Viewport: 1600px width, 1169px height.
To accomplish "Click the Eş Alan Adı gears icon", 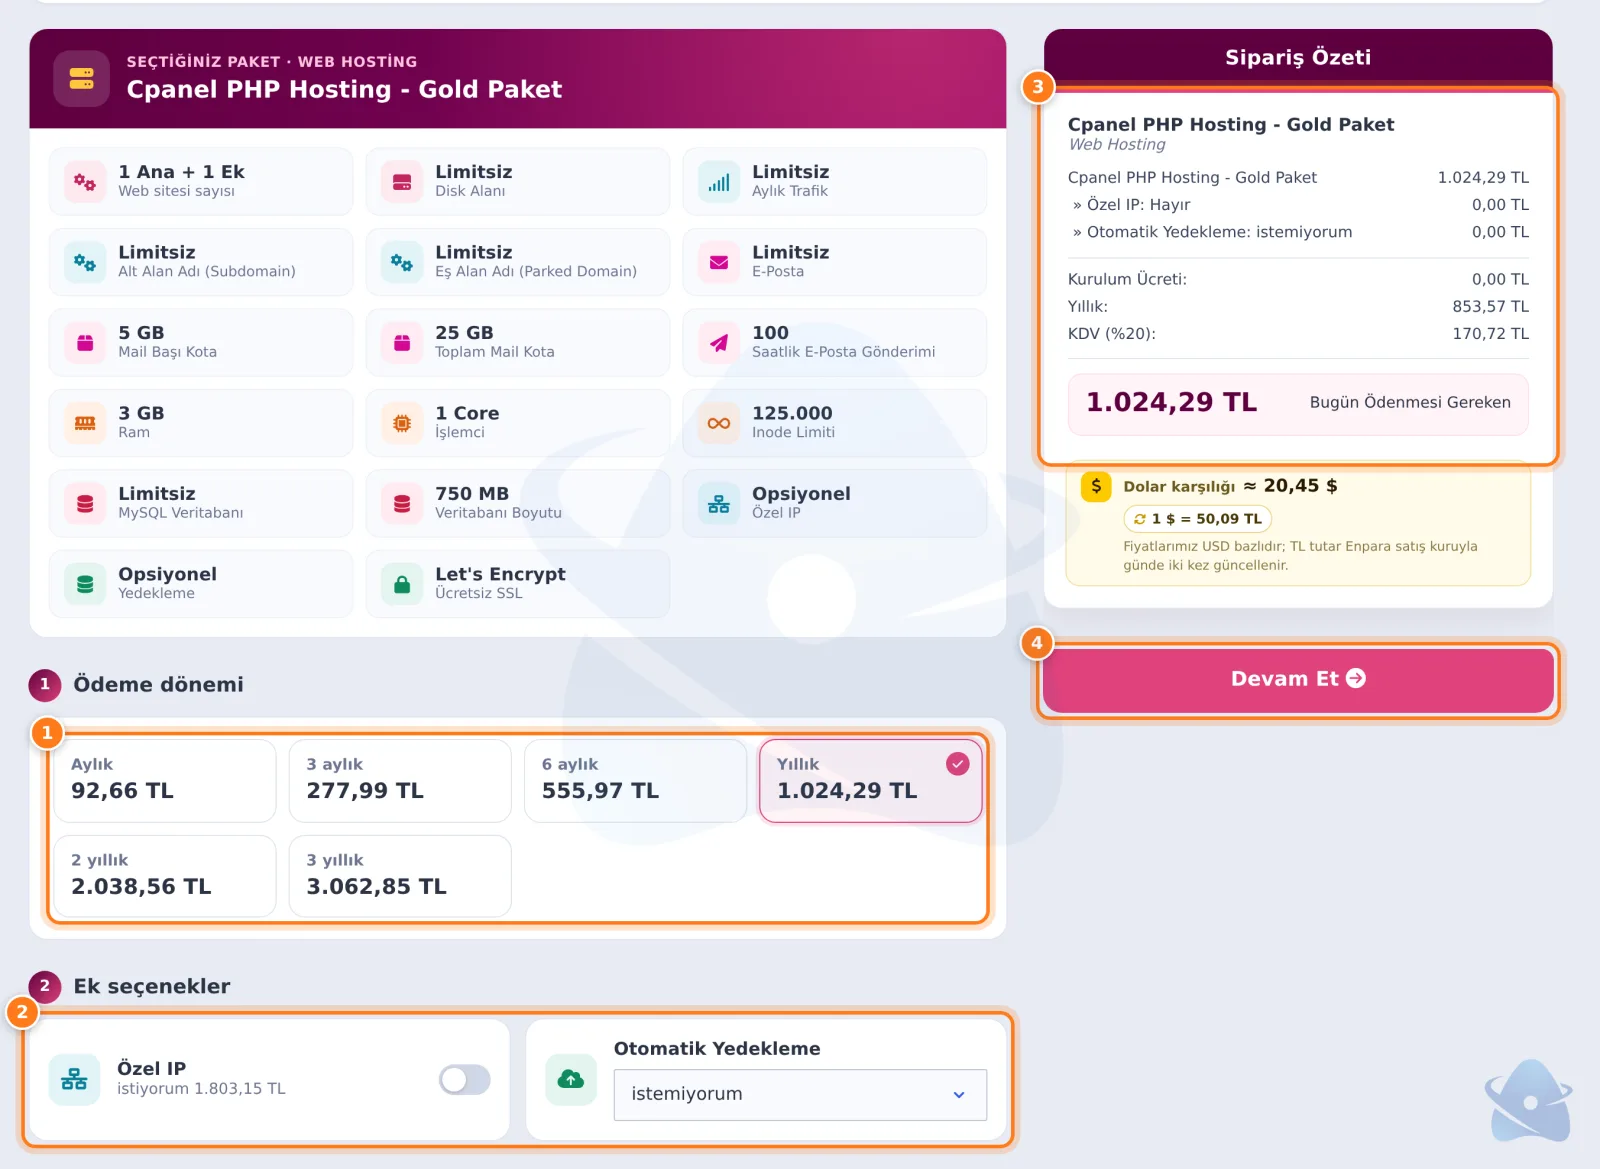I will click(402, 262).
